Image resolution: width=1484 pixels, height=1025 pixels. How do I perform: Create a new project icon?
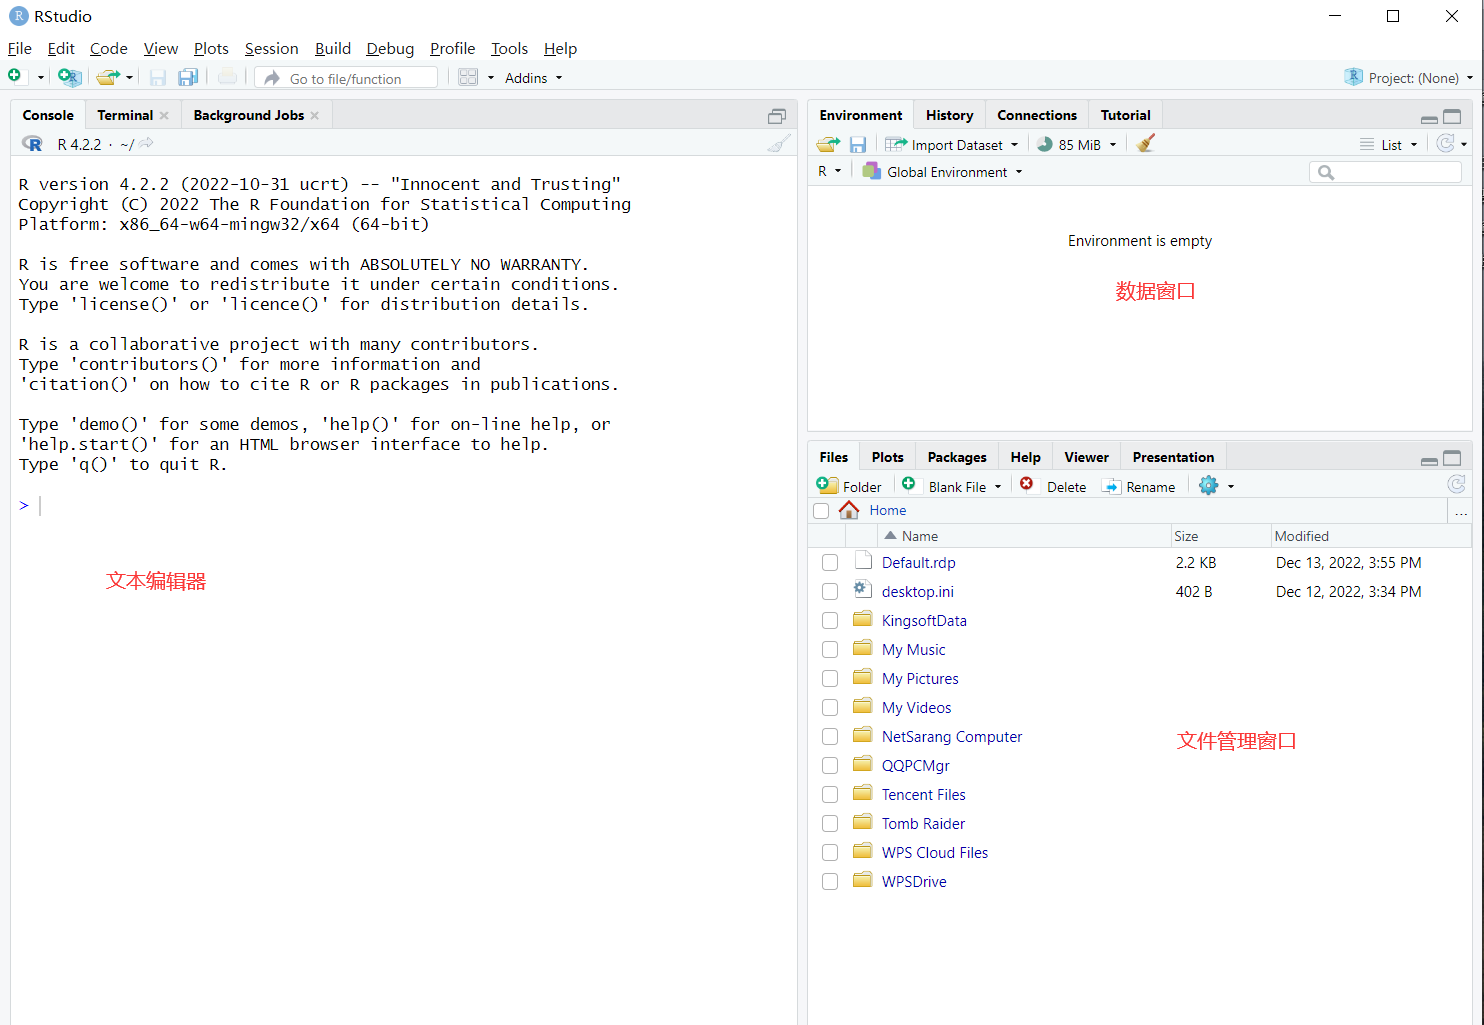(x=69, y=77)
